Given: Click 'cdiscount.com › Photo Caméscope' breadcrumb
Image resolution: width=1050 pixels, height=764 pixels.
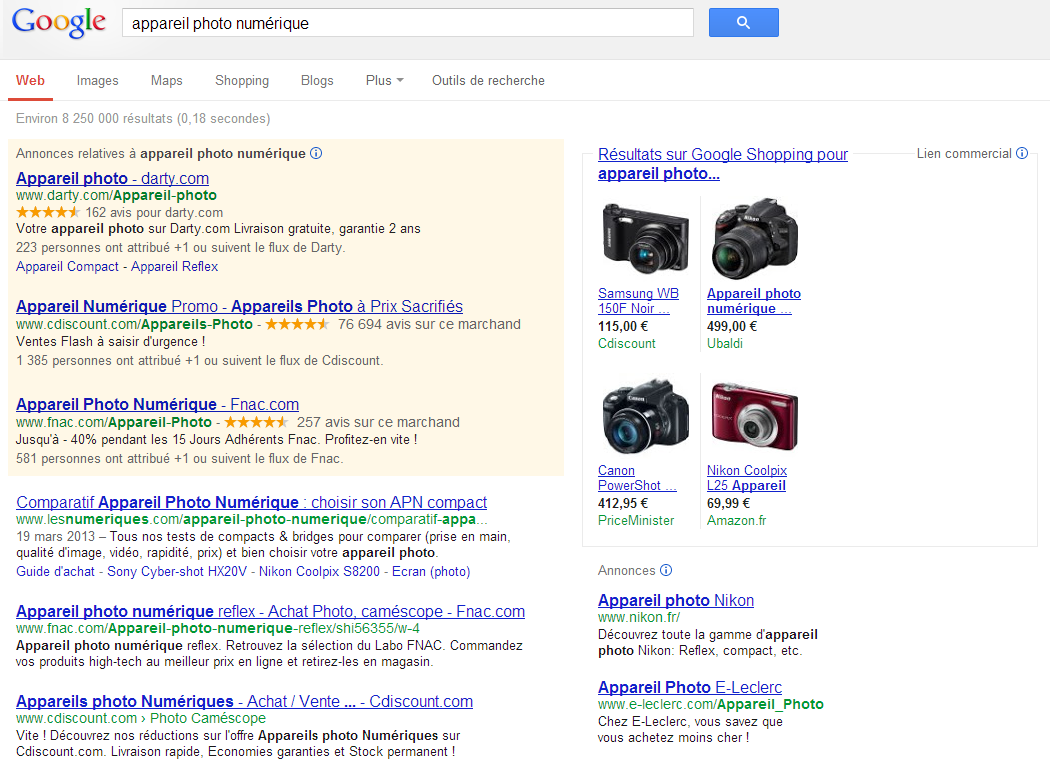Looking at the screenshot, I should coord(141,718).
